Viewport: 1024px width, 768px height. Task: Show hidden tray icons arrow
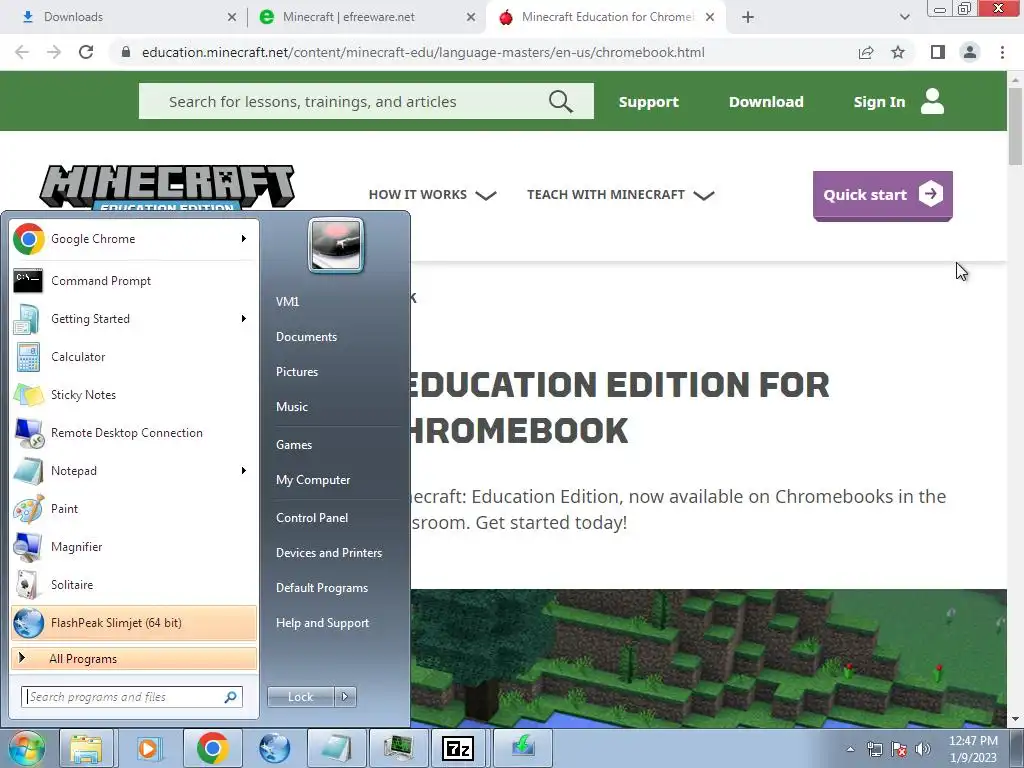[850, 749]
